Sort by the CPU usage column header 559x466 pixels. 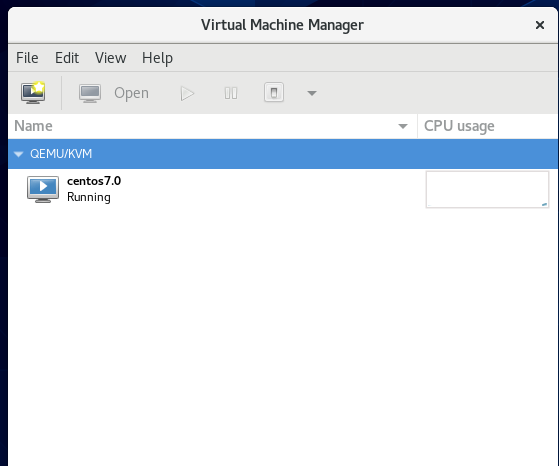coord(488,126)
